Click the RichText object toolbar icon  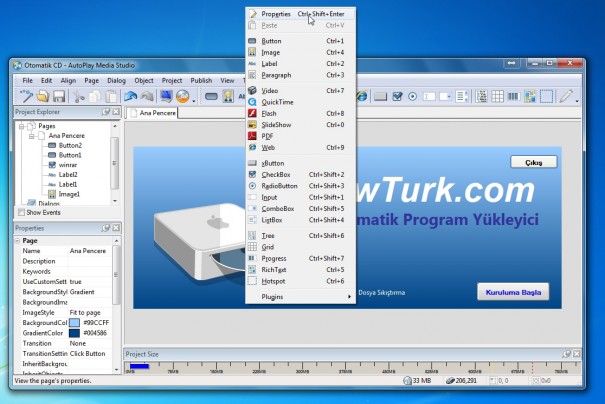pos(530,96)
